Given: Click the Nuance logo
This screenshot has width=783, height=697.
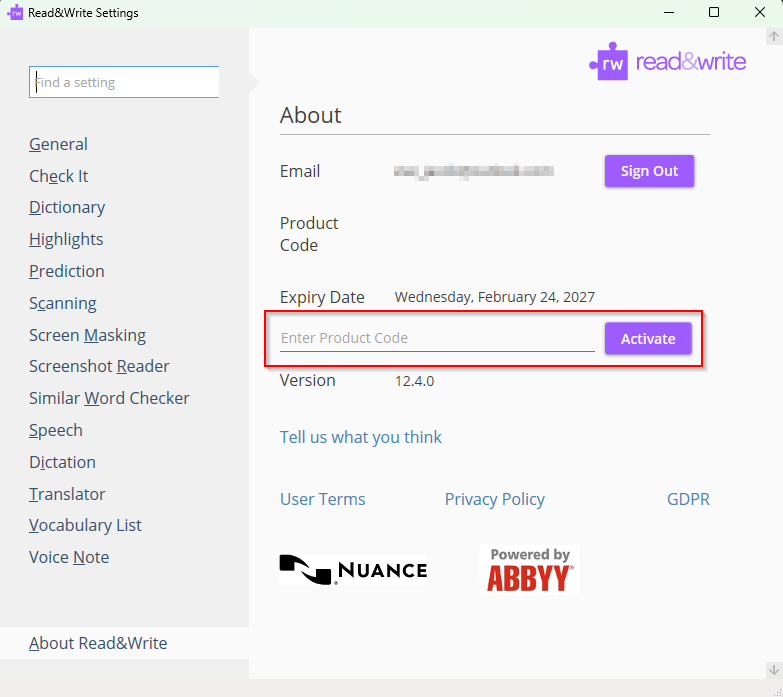Looking at the screenshot, I should [x=353, y=570].
